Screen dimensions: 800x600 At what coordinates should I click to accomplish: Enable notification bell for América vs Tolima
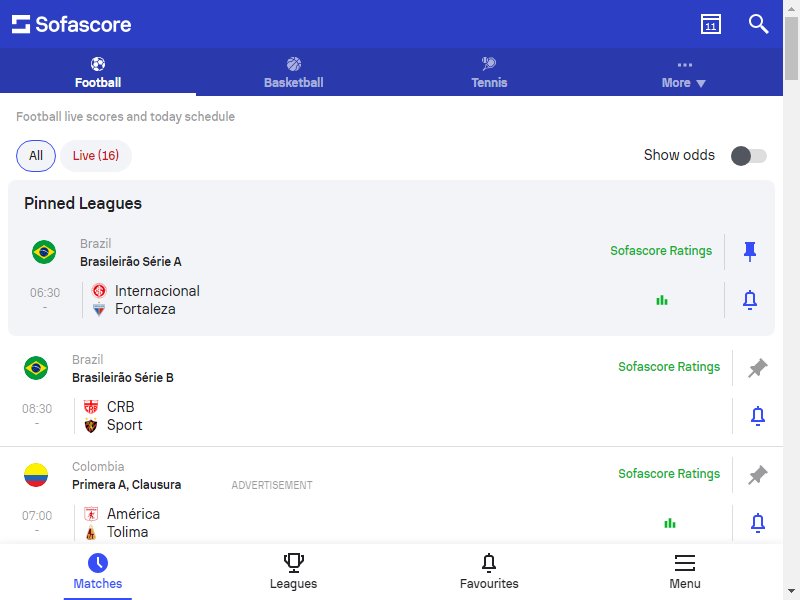758,523
